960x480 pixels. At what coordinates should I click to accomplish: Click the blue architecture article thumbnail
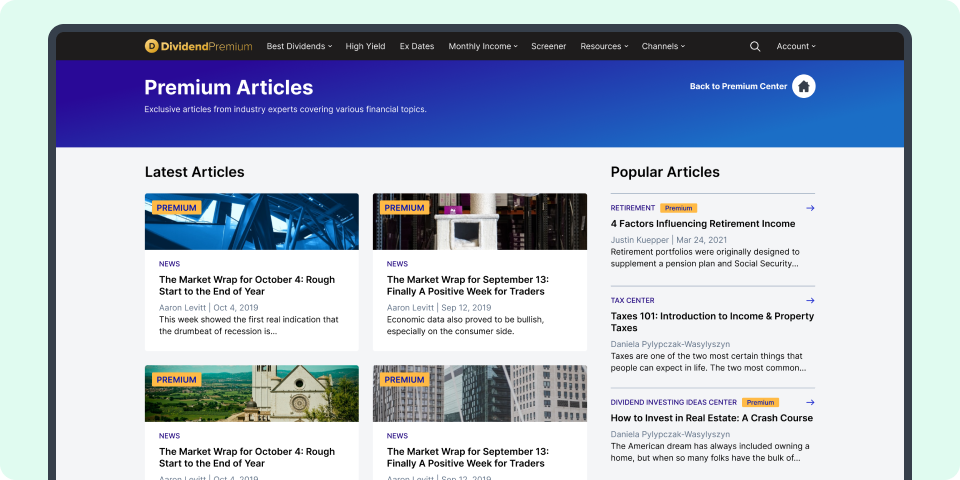[252, 222]
